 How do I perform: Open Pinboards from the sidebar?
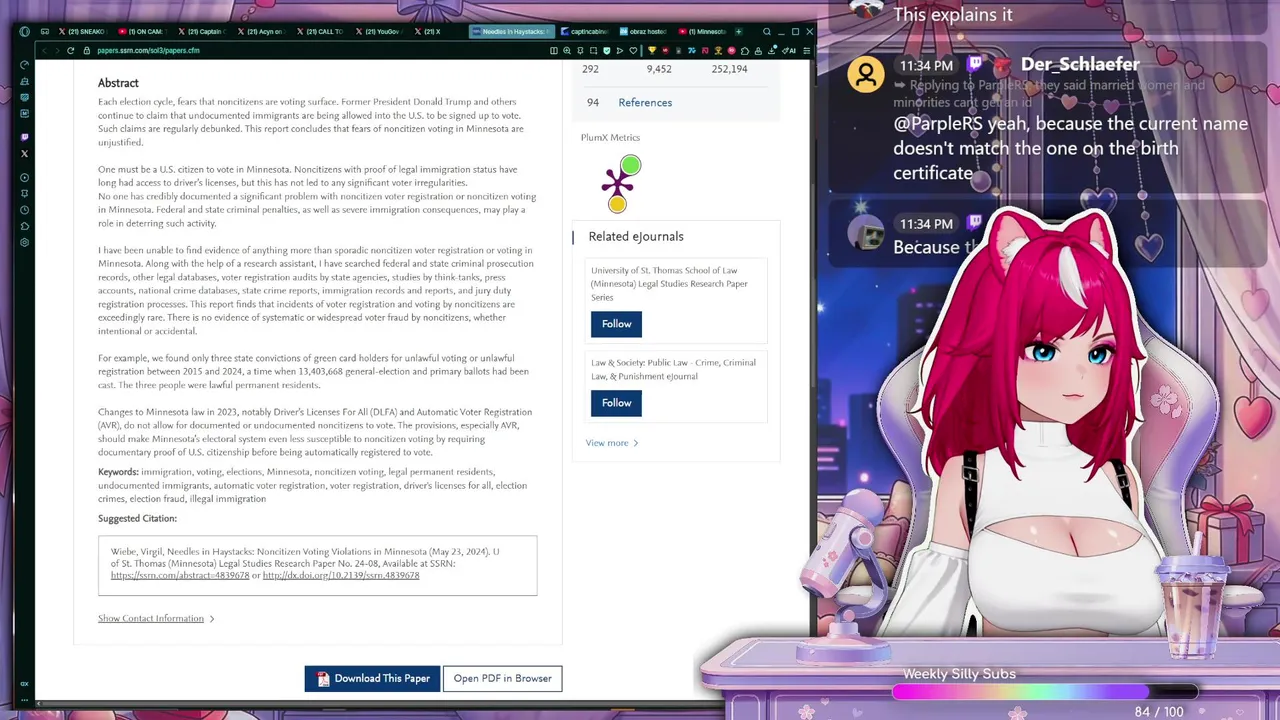24,193
